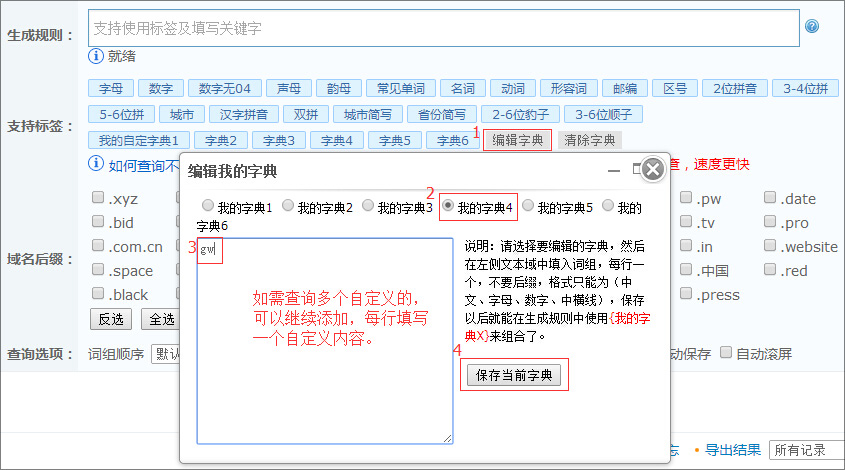The width and height of the screenshot is (845, 470).
Task: Minimize the 编辑我的字典 dialog
Action: coord(614,170)
